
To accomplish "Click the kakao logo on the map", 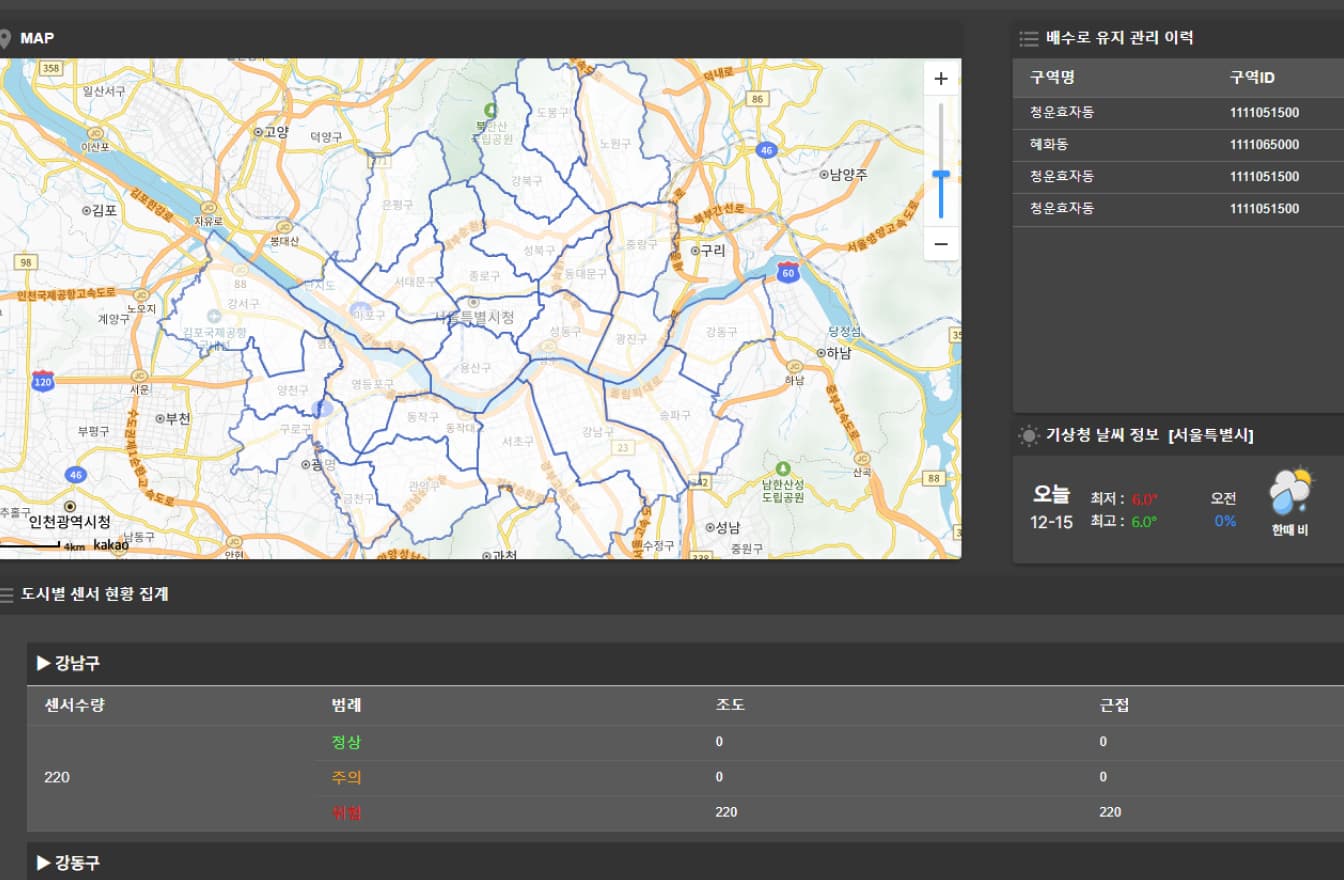I will coord(111,545).
